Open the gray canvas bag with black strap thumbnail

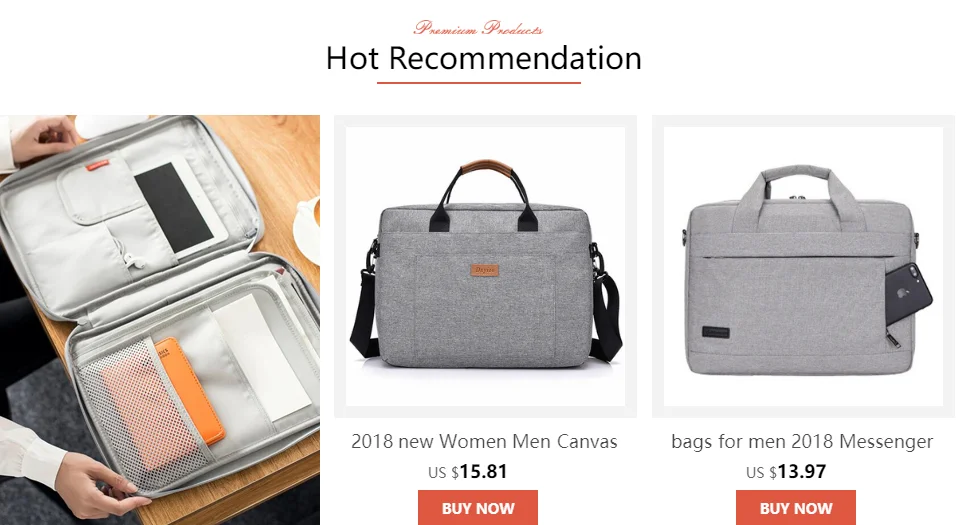pyautogui.click(x=485, y=266)
